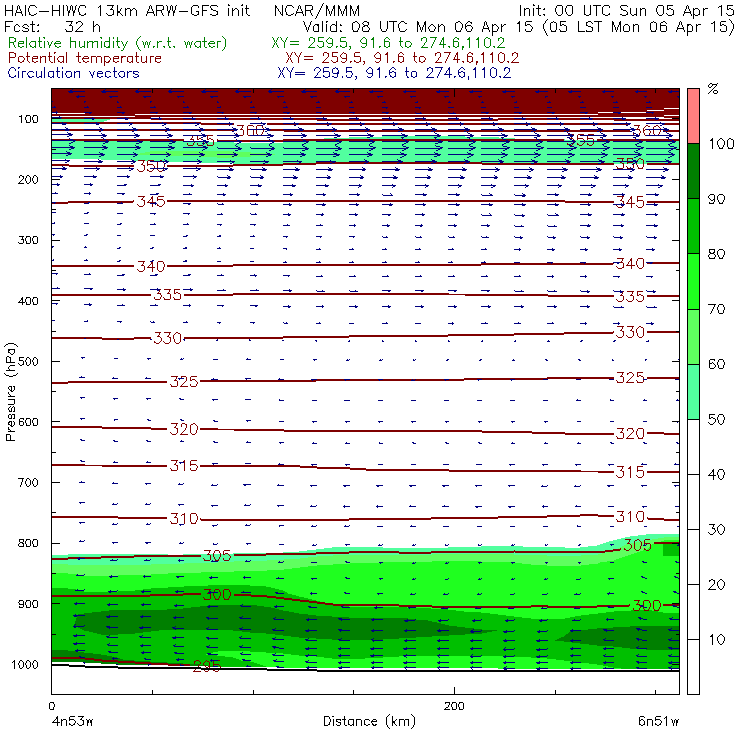Click the left 360 contour label near tropopause
This screenshot has height=740, width=740.
pyautogui.click(x=250, y=131)
